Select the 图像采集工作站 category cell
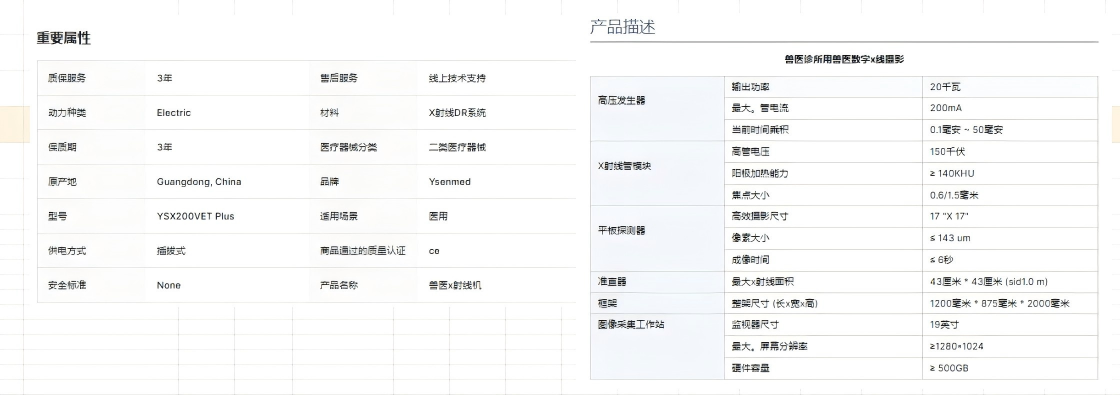 pyautogui.click(x=657, y=346)
